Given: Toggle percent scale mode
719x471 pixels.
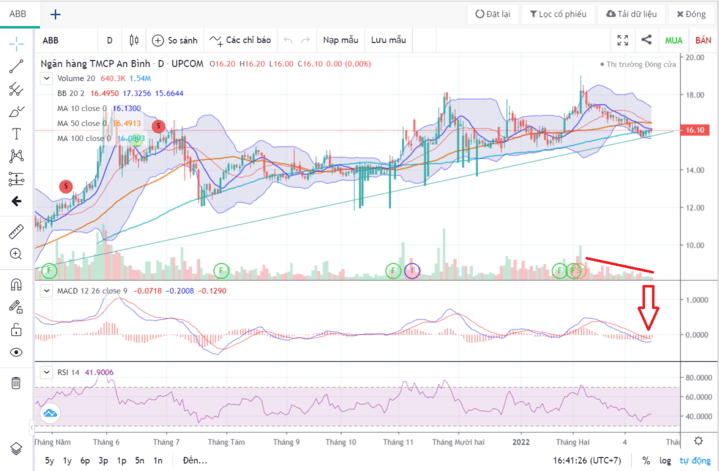Looking at the screenshot, I should click(x=646, y=460).
